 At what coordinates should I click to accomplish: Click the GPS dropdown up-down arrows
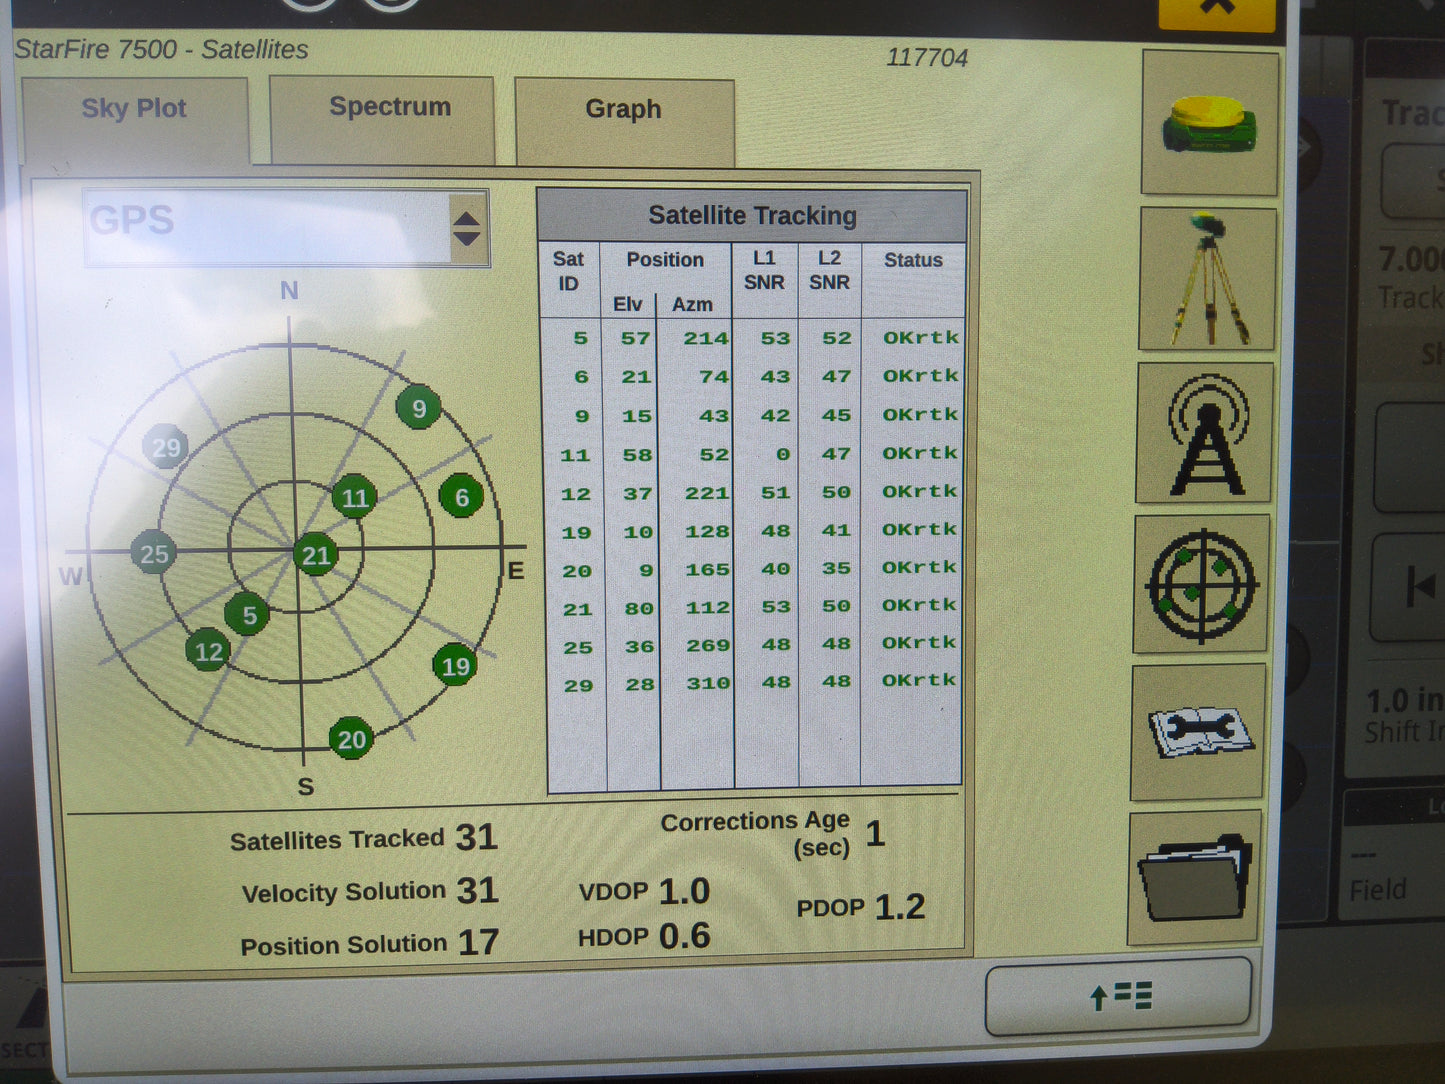467,228
